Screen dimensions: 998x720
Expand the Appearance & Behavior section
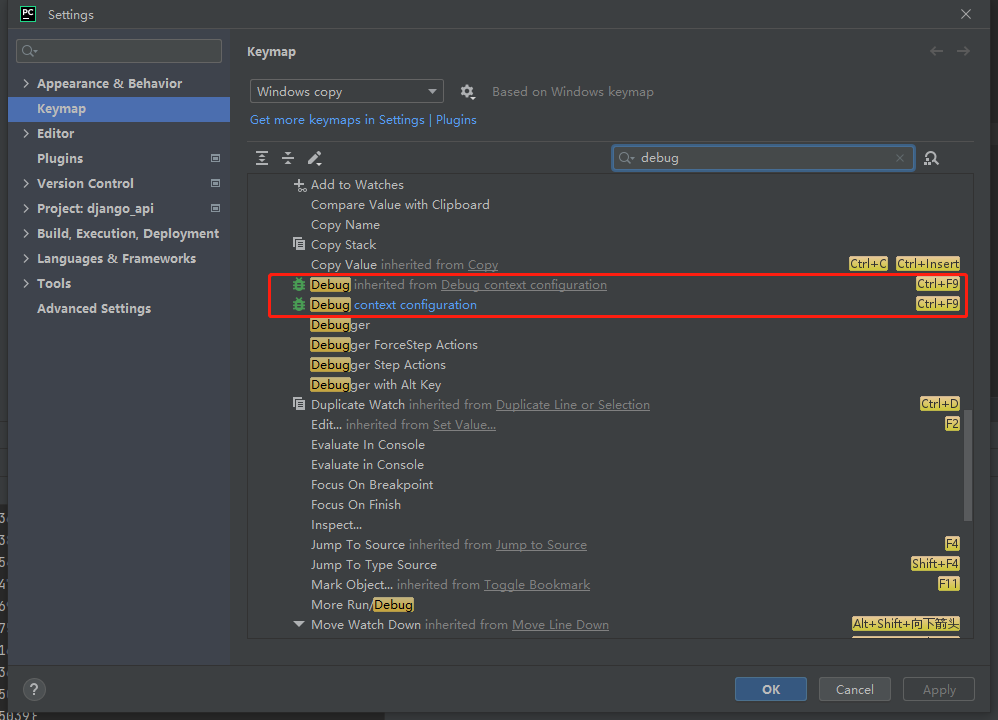pos(26,84)
